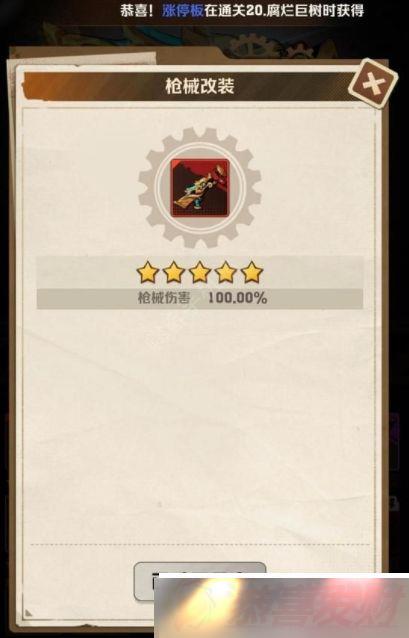Select the fifth rightmost gold star
Viewport: 409px width, 638px height.
(x=252, y=273)
